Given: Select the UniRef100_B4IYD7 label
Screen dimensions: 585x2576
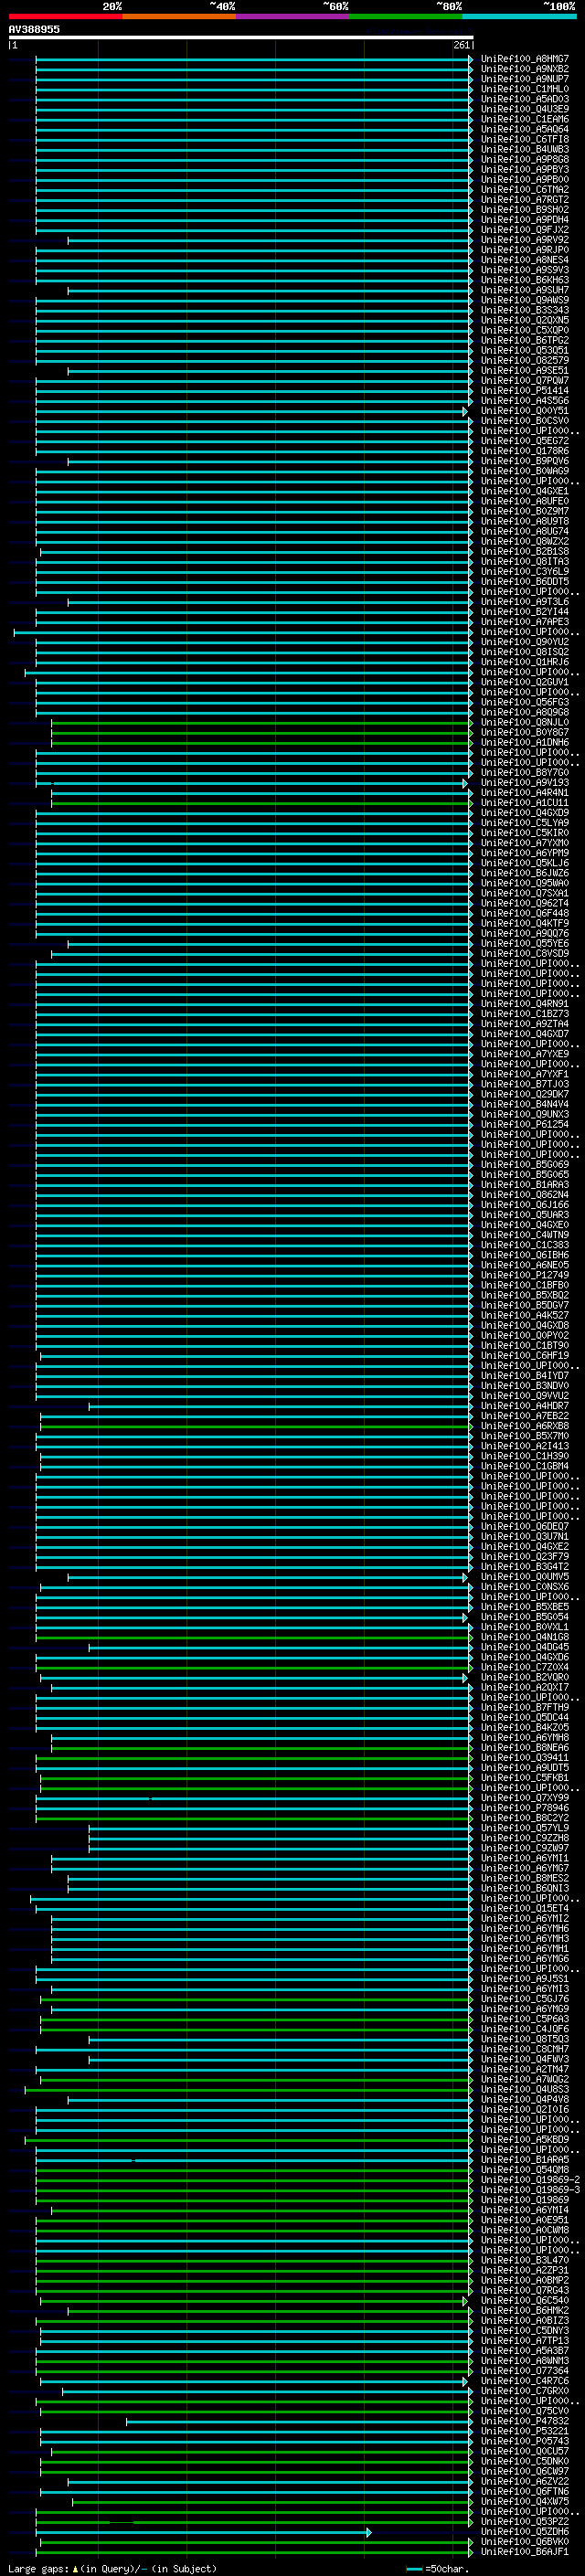Looking at the screenshot, I should (x=525, y=1376).
